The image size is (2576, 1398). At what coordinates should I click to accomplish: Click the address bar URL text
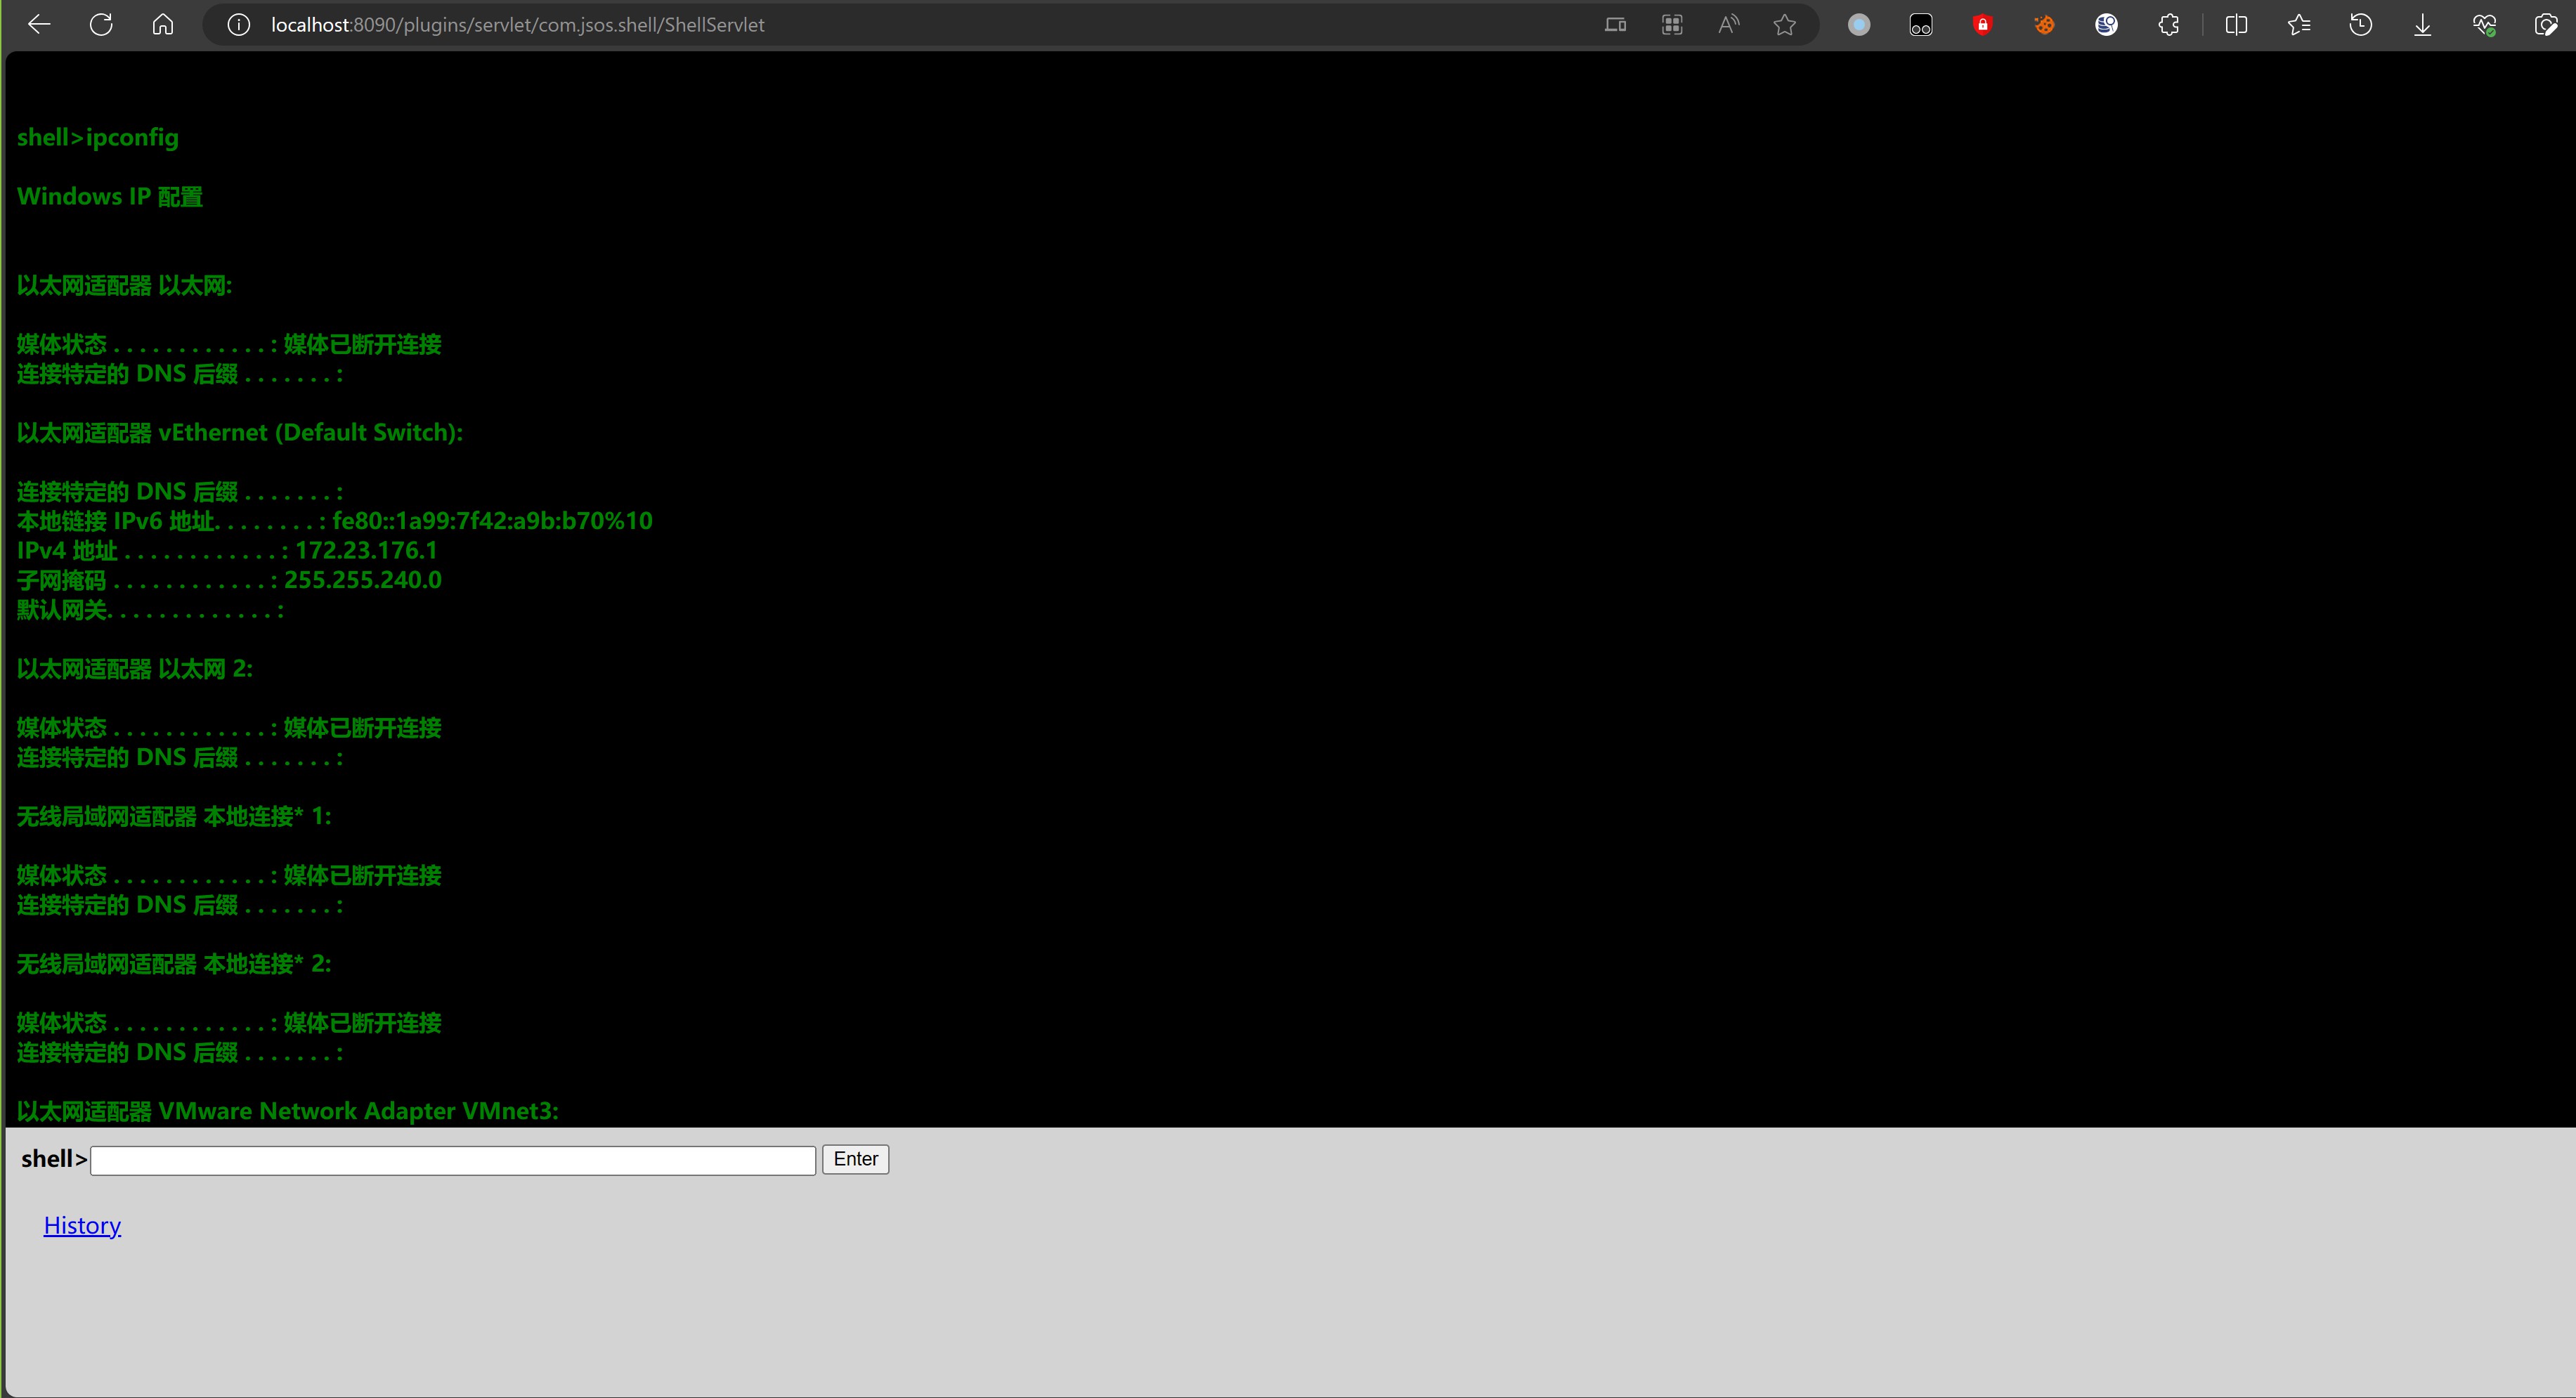pos(517,25)
